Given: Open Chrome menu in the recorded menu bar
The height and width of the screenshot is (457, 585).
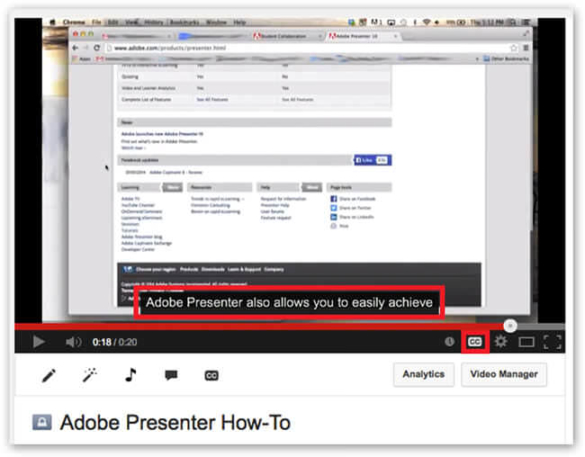Looking at the screenshot, I should [x=74, y=22].
